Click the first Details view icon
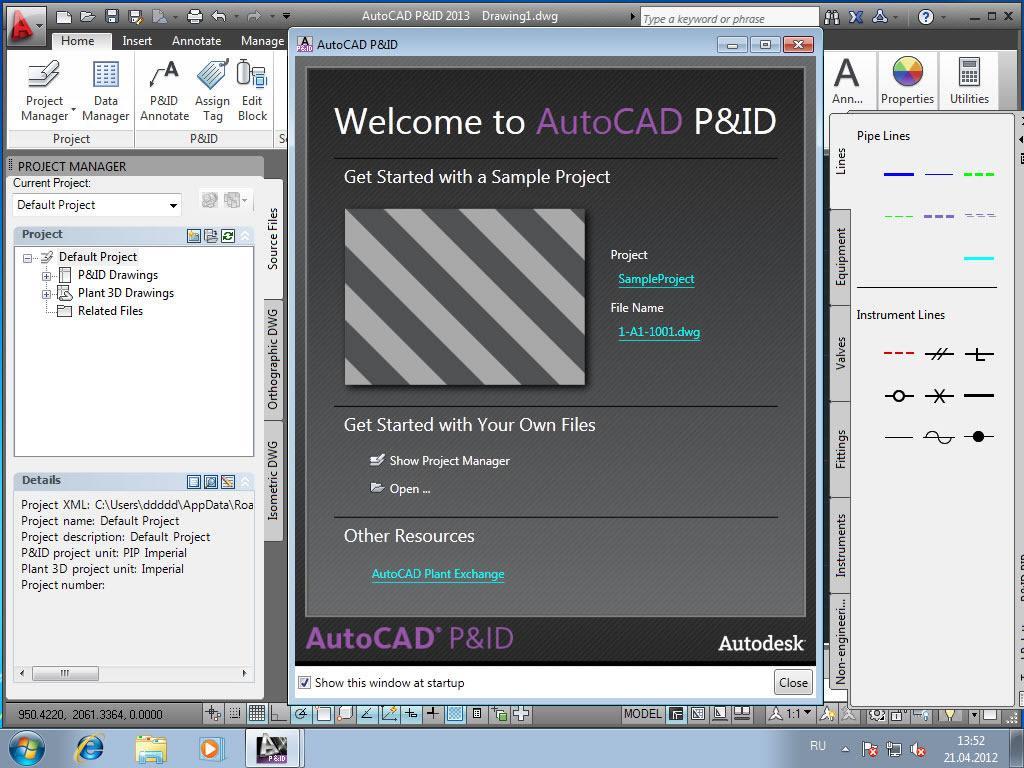The width and height of the screenshot is (1024, 768). [194, 482]
